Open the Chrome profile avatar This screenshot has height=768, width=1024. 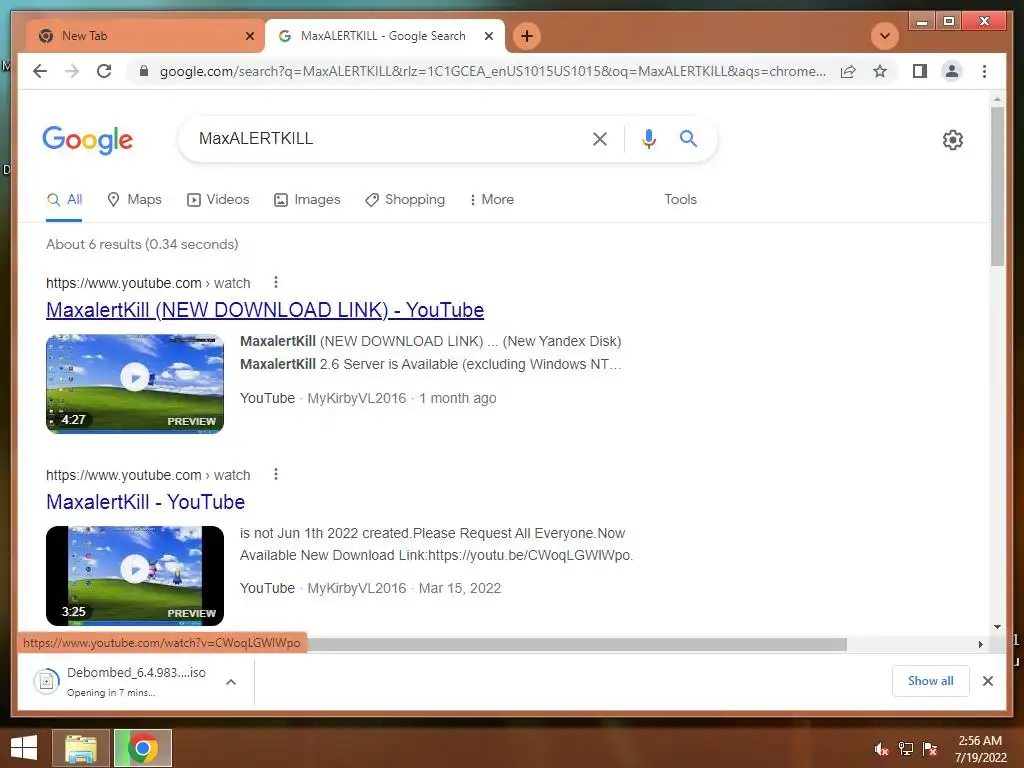(x=952, y=71)
